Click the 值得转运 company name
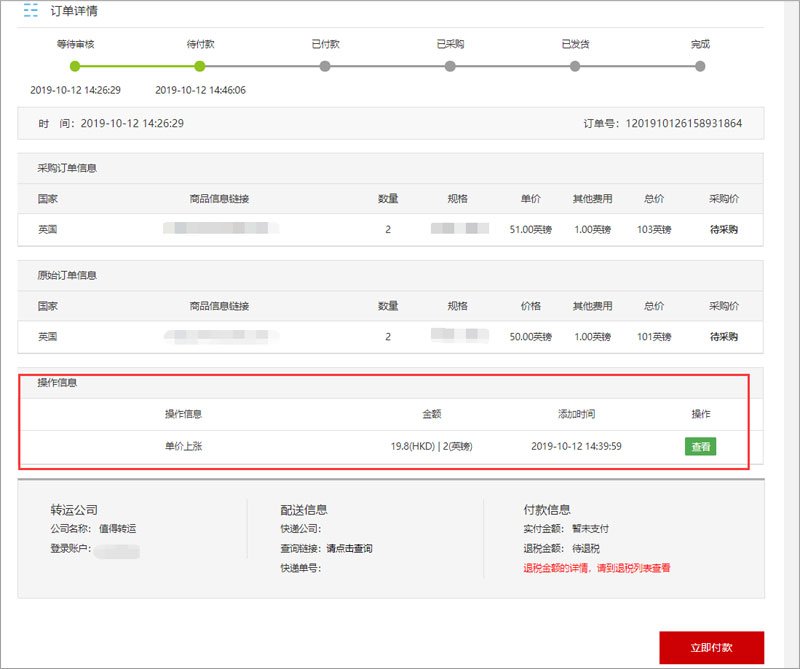 click(x=117, y=529)
